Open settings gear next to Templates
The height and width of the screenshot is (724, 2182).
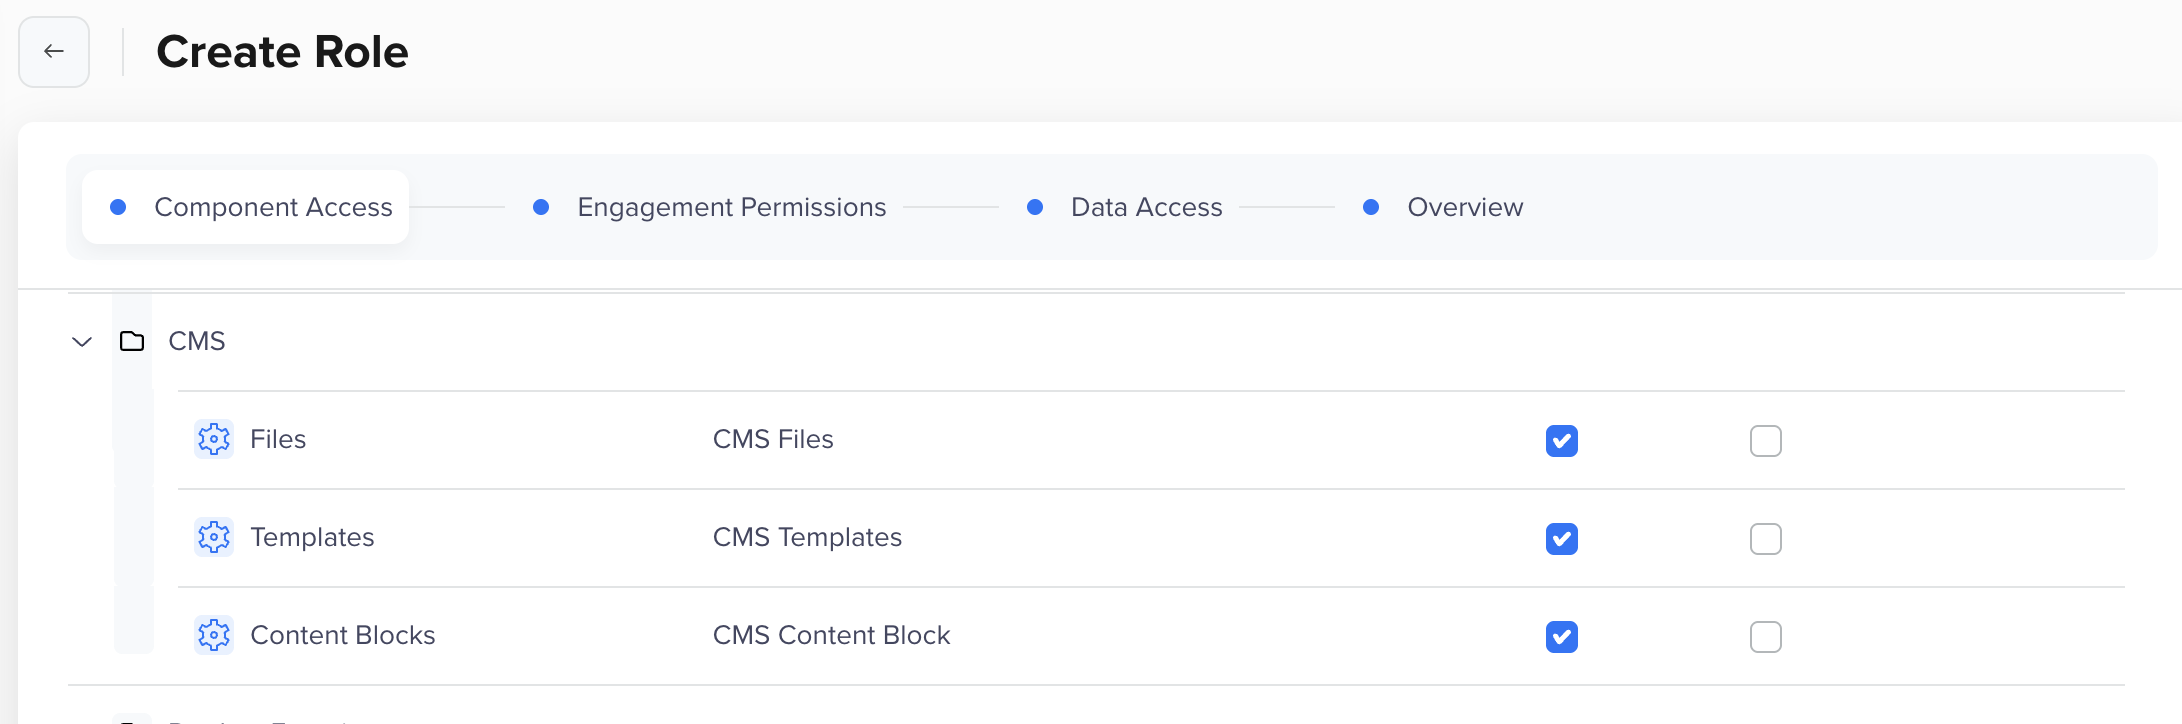coord(213,538)
